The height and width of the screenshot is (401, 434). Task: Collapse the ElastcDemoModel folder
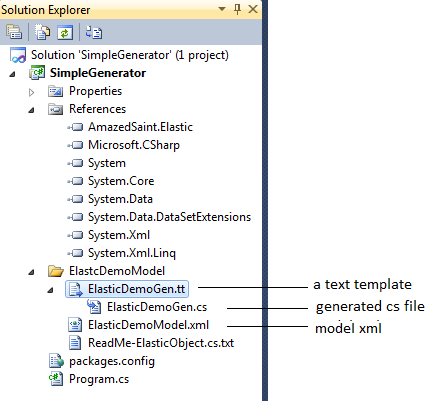31,272
